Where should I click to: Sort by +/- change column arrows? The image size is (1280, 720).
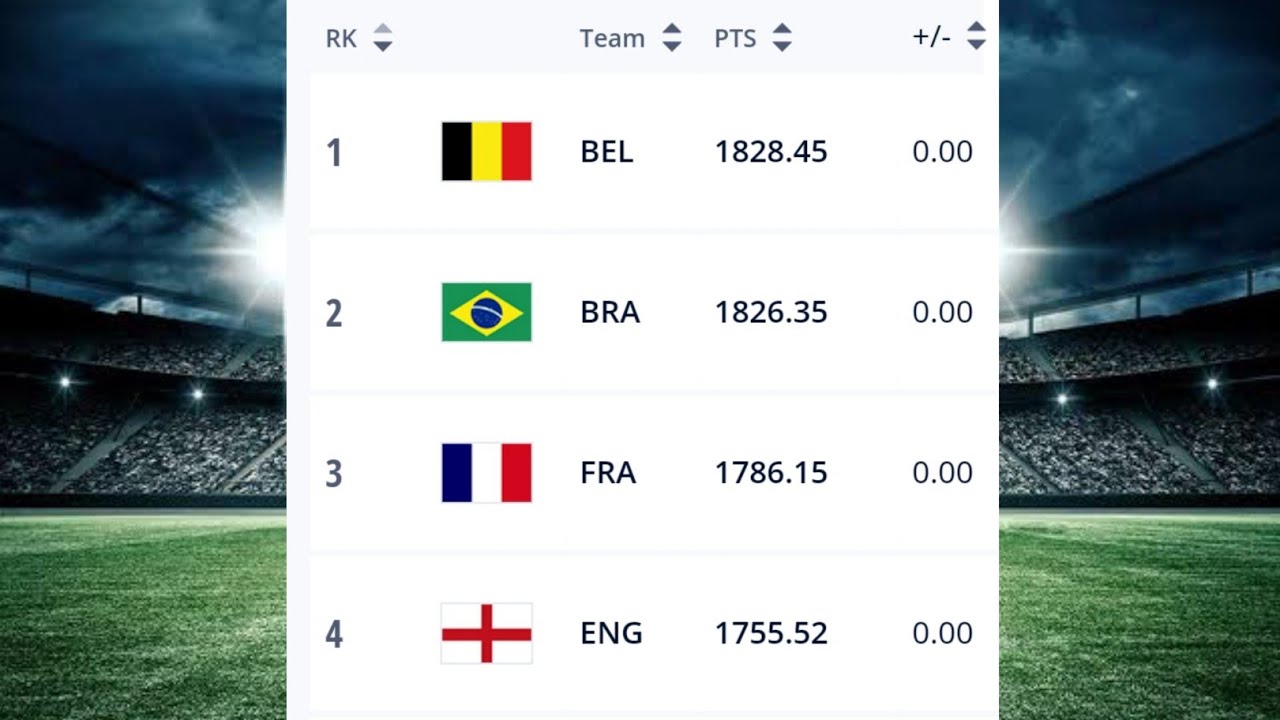pyautogui.click(x=976, y=38)
